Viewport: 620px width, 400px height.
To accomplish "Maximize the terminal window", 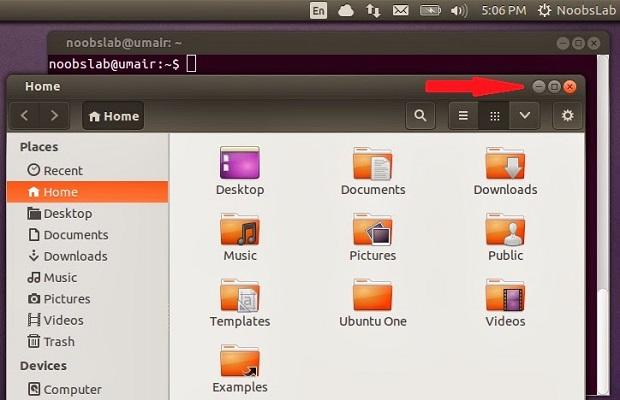I will point(578,43).
